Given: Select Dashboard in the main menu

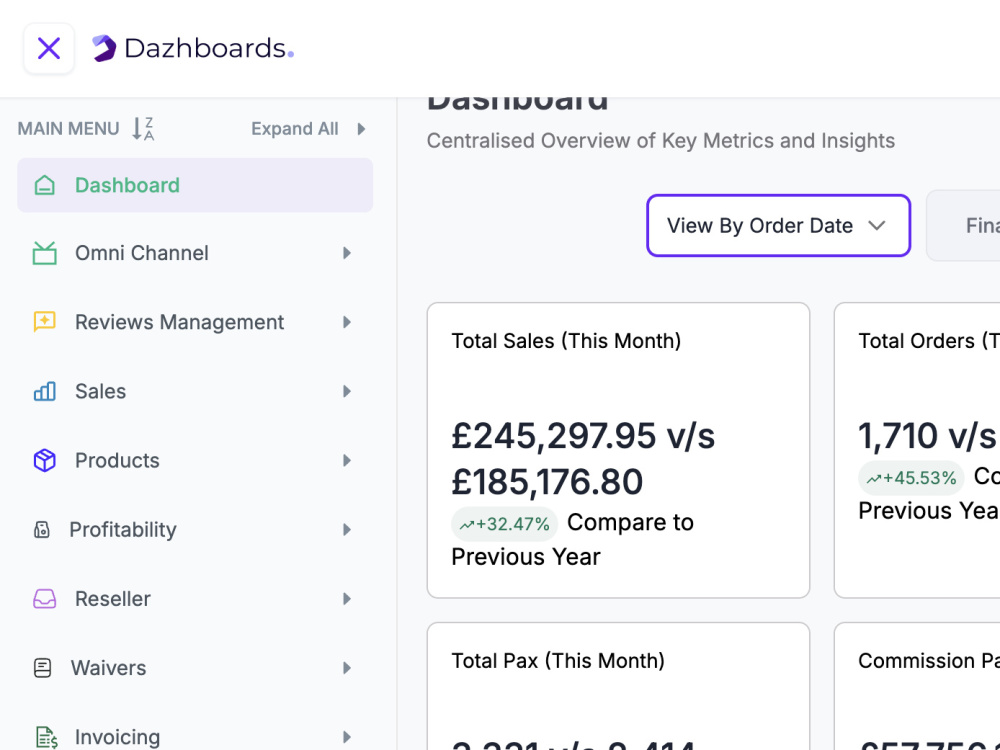Looking at the screenshot, I should [x=195, y=185].
